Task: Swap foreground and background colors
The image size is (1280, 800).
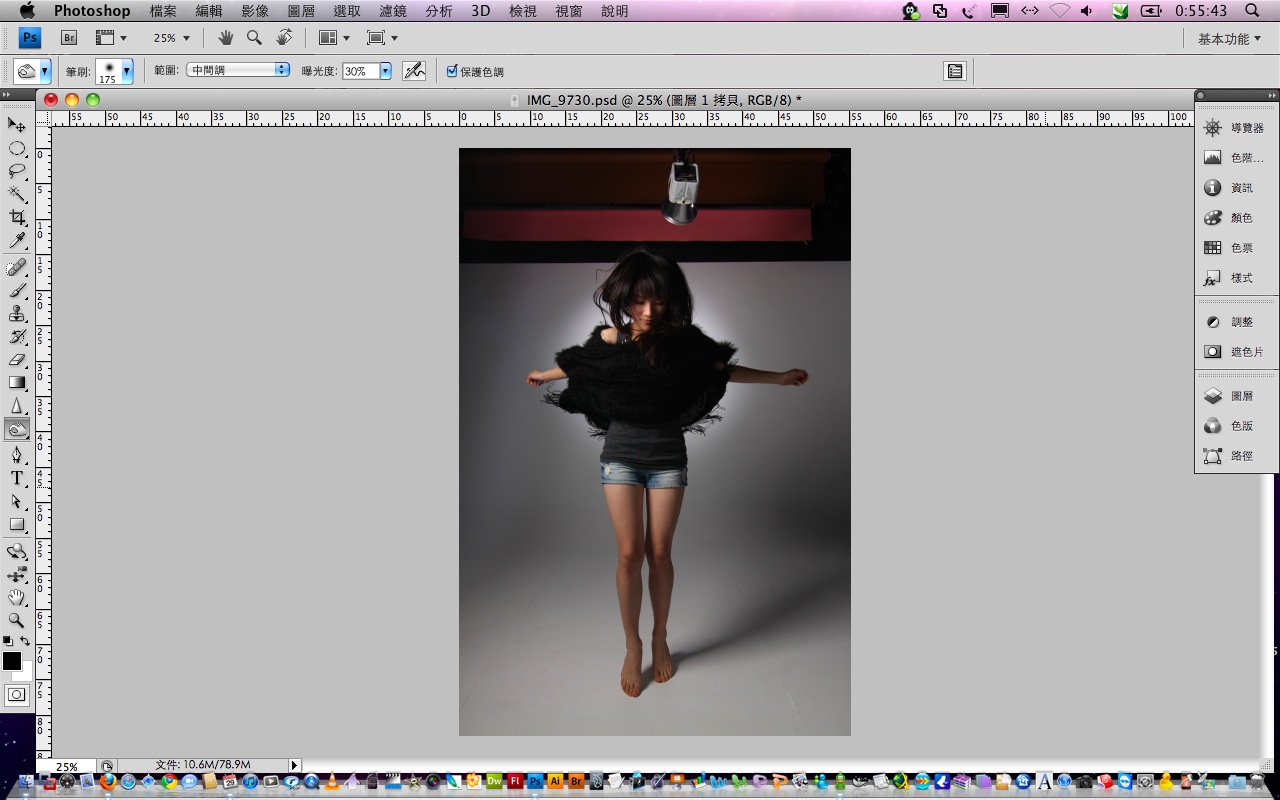Action: [x=25, y=641]
